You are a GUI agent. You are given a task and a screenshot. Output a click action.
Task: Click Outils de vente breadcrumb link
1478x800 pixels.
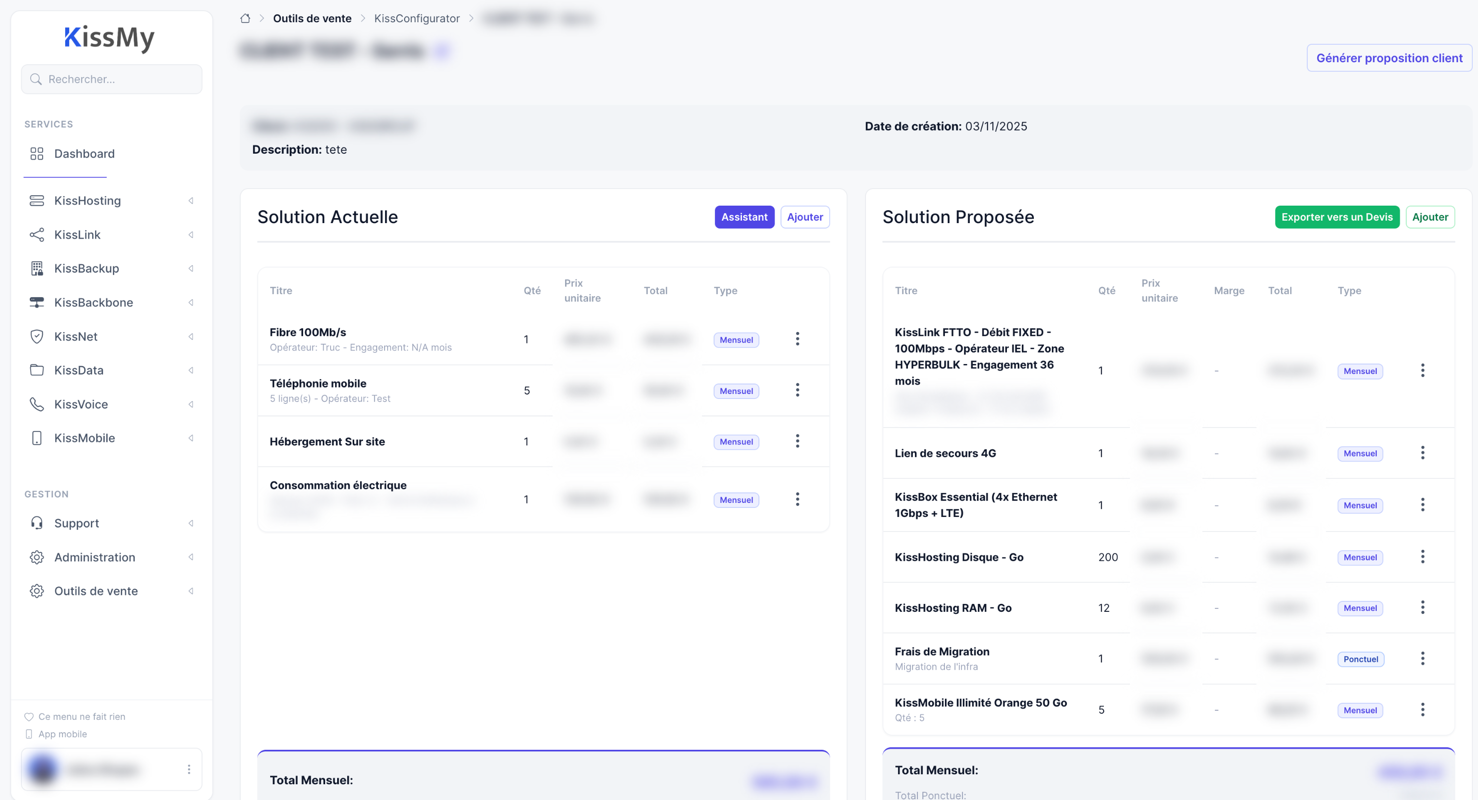[312, 18]
